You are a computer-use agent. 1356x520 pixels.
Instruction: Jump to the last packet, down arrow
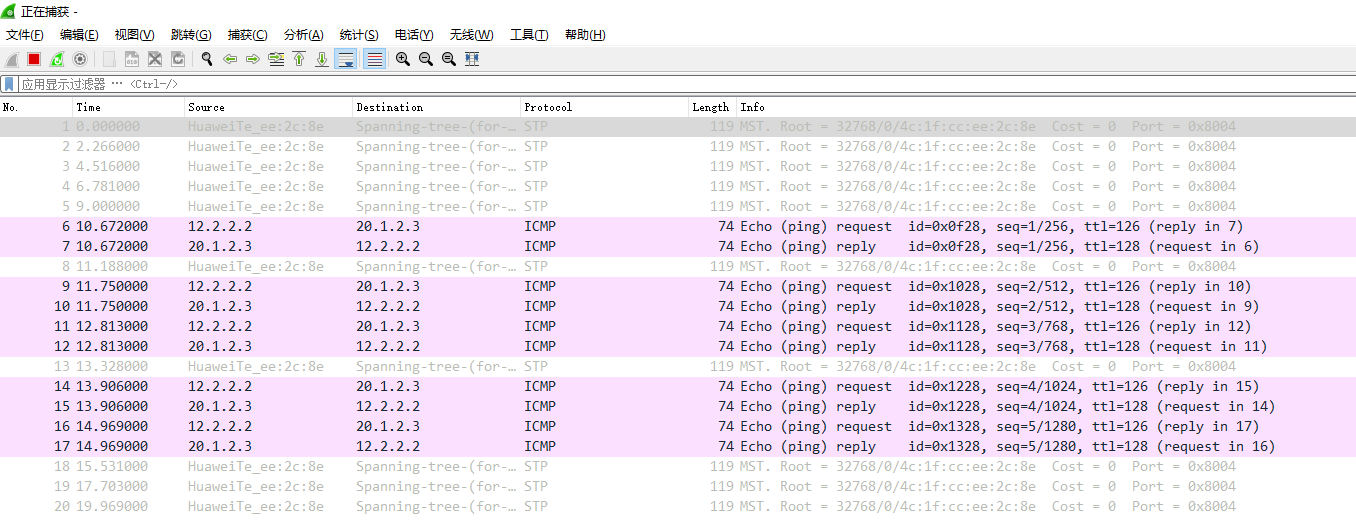tap(322, 59)
